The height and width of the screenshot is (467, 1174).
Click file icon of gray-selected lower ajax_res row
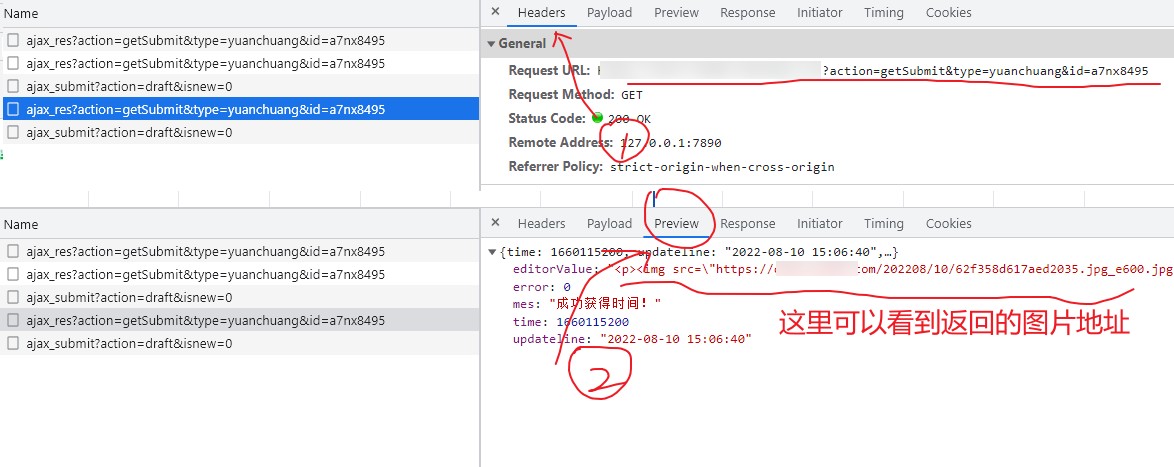(13, 320)
